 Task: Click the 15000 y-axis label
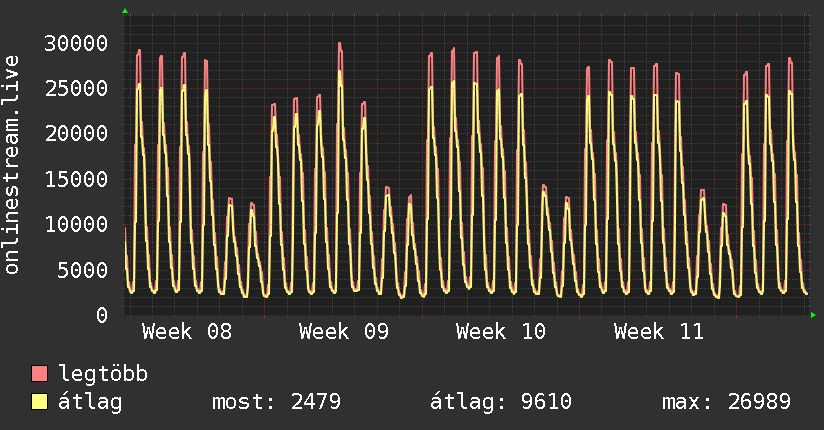point(78,179)
